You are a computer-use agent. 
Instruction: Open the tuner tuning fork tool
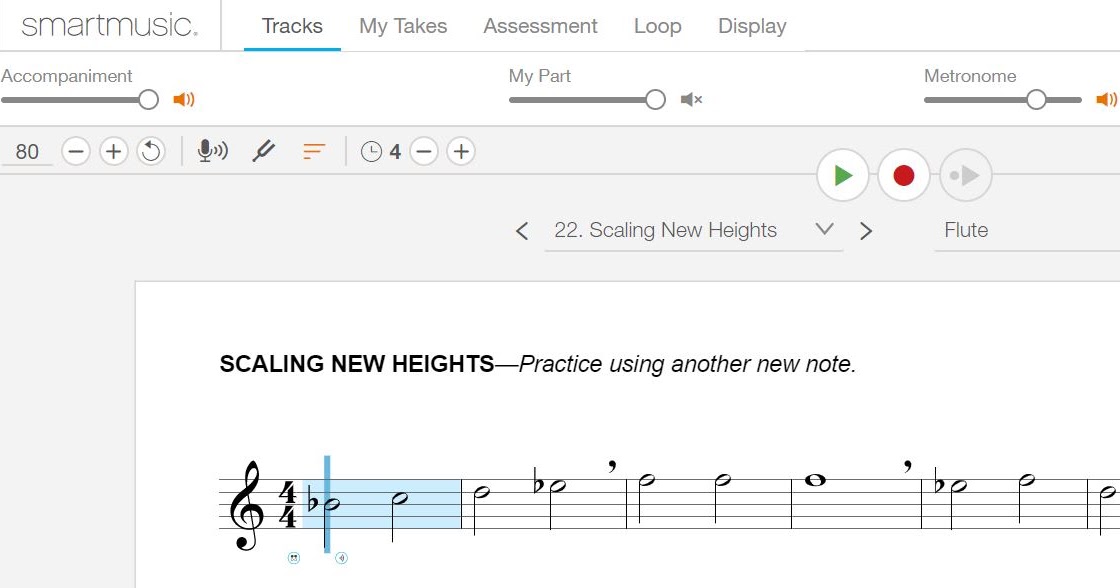point(263,151)
